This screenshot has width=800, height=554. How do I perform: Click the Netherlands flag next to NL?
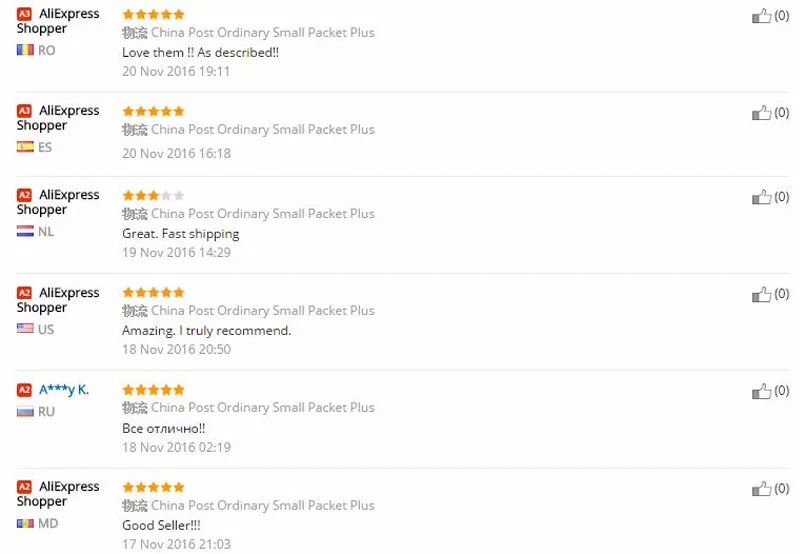tap(25, 231)
